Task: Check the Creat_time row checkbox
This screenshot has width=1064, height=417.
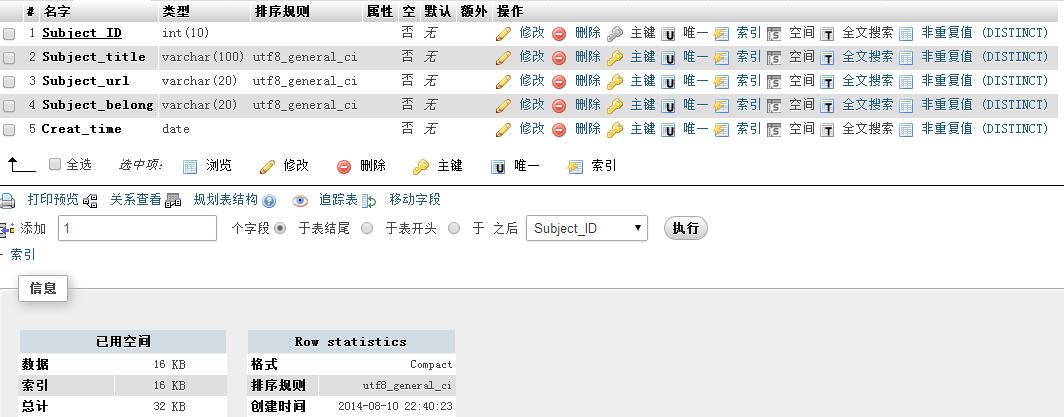Action: [9, 130]
